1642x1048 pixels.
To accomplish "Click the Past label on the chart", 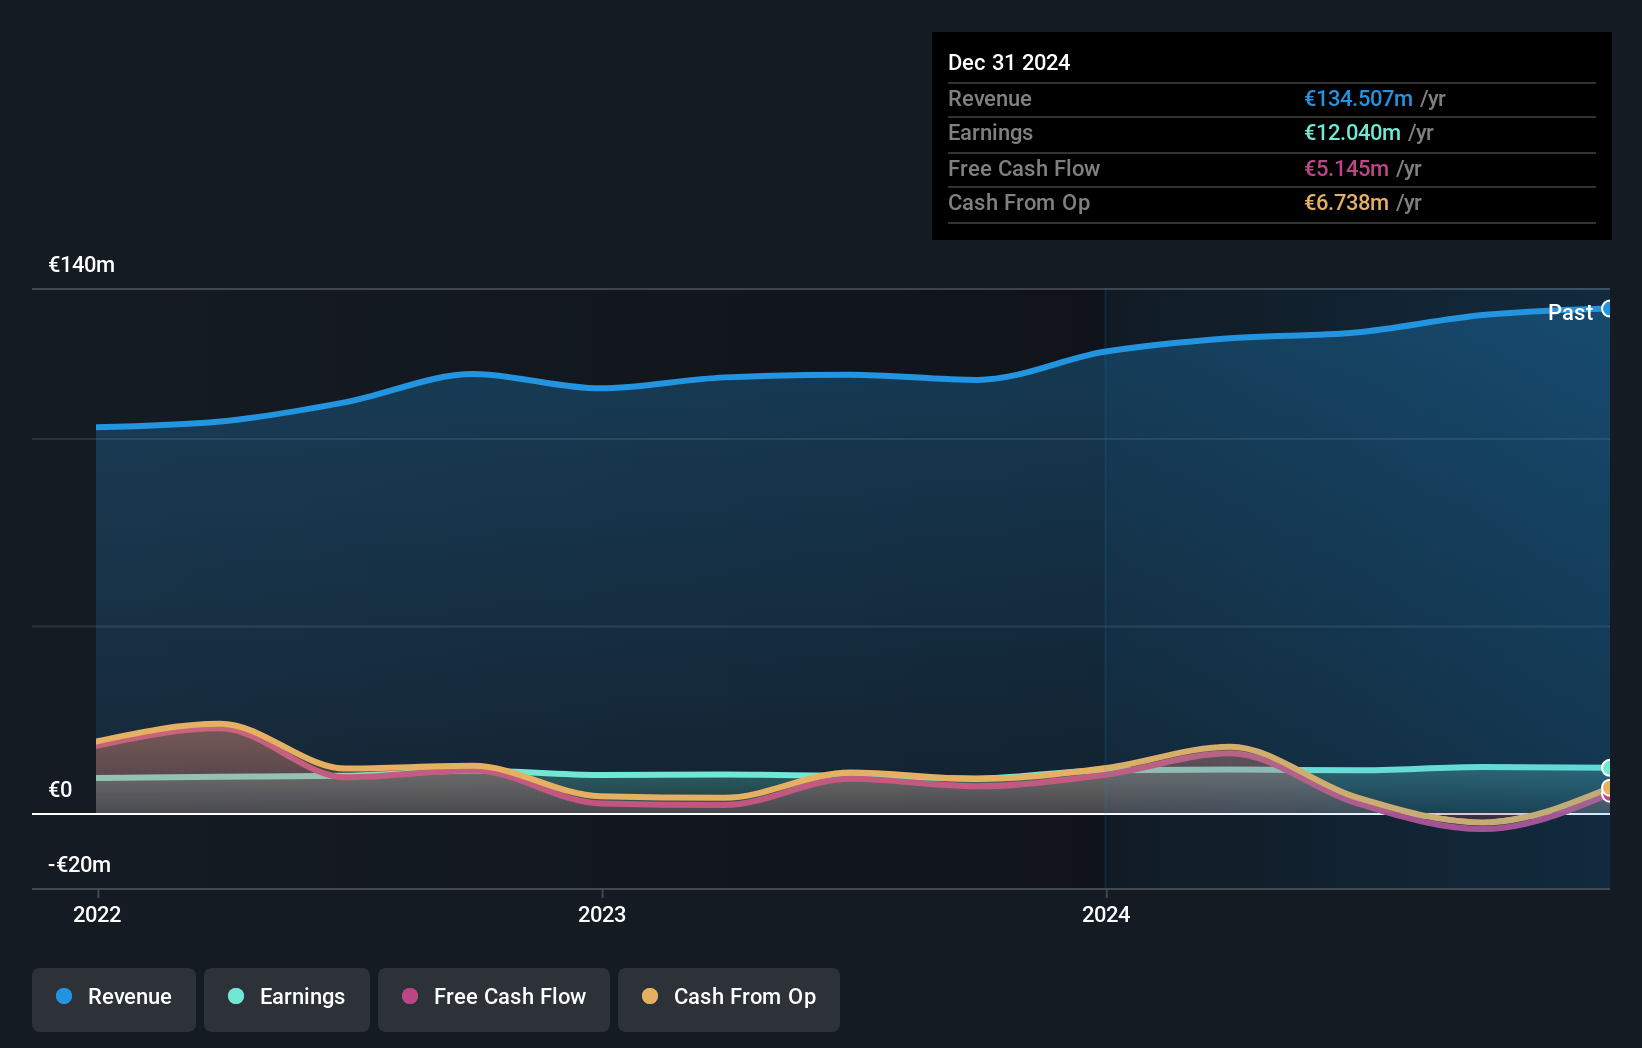I will click(1570, 312).
